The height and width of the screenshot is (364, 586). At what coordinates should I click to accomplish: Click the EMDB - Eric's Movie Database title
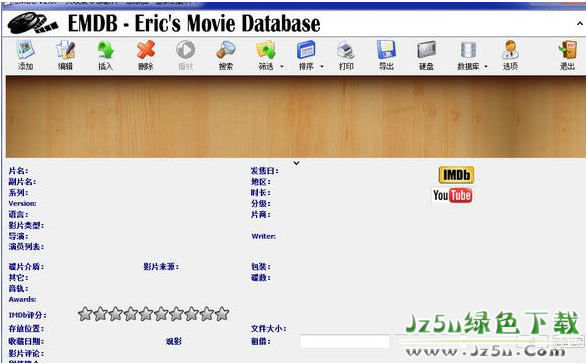click(x=194, y=24)
